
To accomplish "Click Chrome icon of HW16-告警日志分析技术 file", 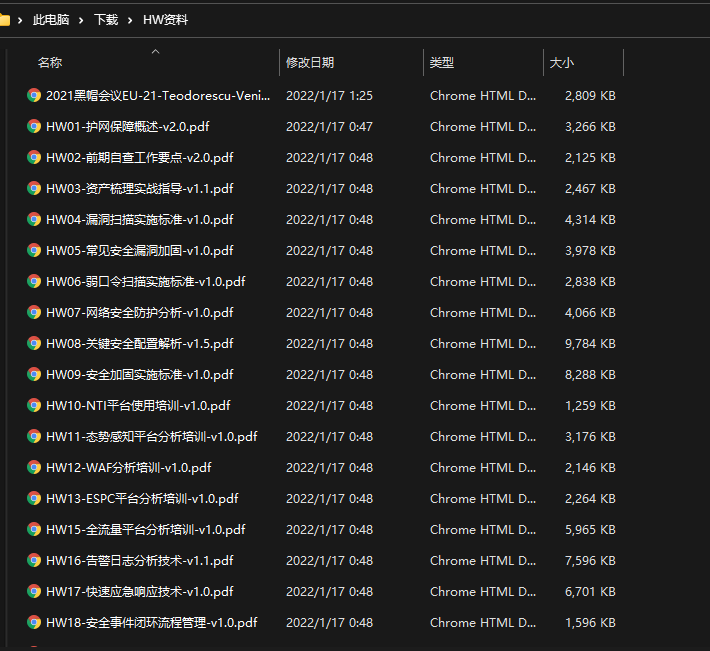I will pyautogui.click(x=34, y=560).
